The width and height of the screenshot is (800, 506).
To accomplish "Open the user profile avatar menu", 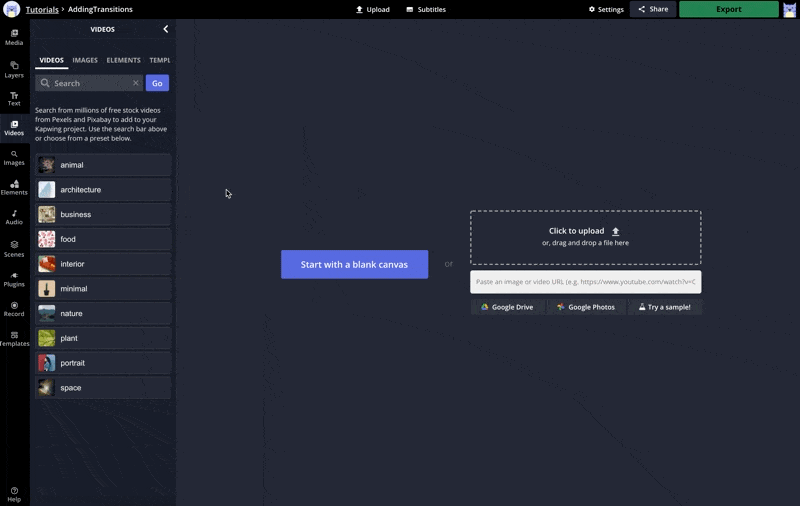I will pos(789,9).
